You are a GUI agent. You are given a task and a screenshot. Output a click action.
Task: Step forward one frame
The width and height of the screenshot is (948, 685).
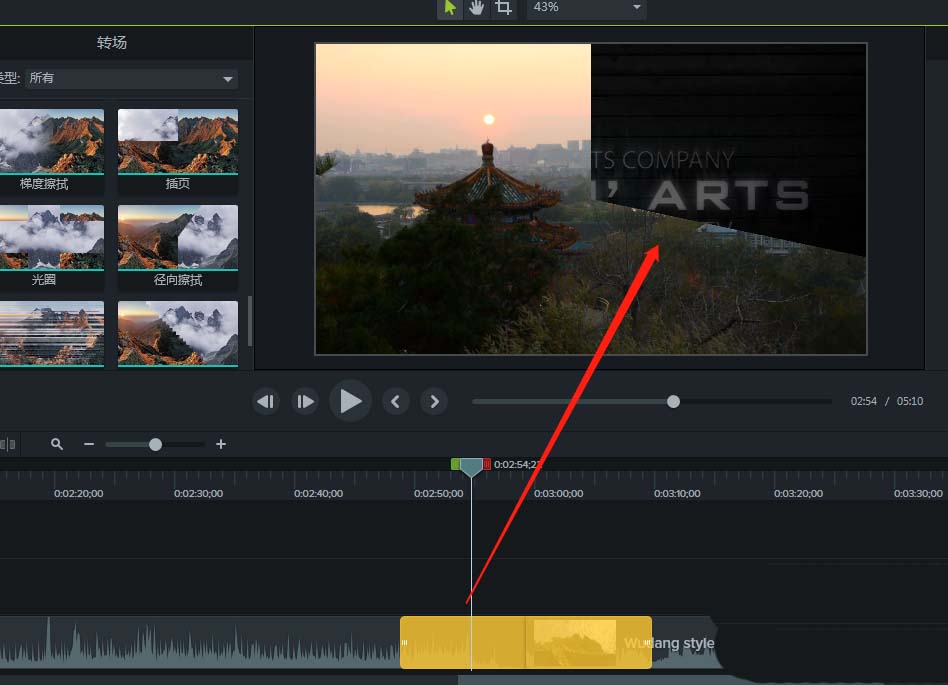click(x=305, y=402)
